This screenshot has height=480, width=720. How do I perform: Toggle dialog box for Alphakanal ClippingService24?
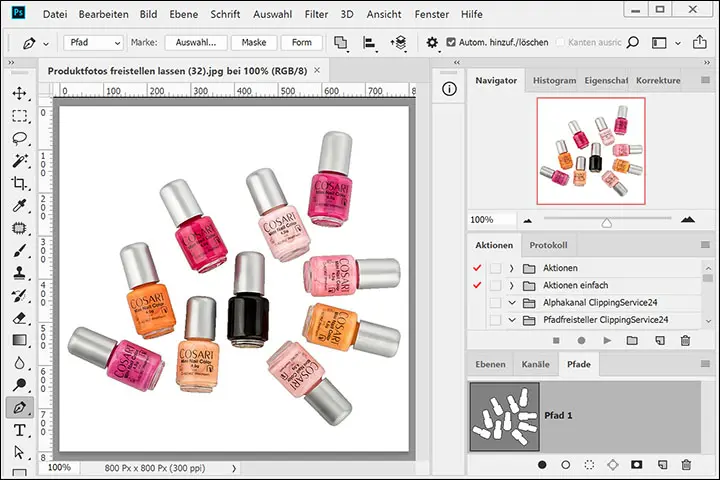point(495,303)
